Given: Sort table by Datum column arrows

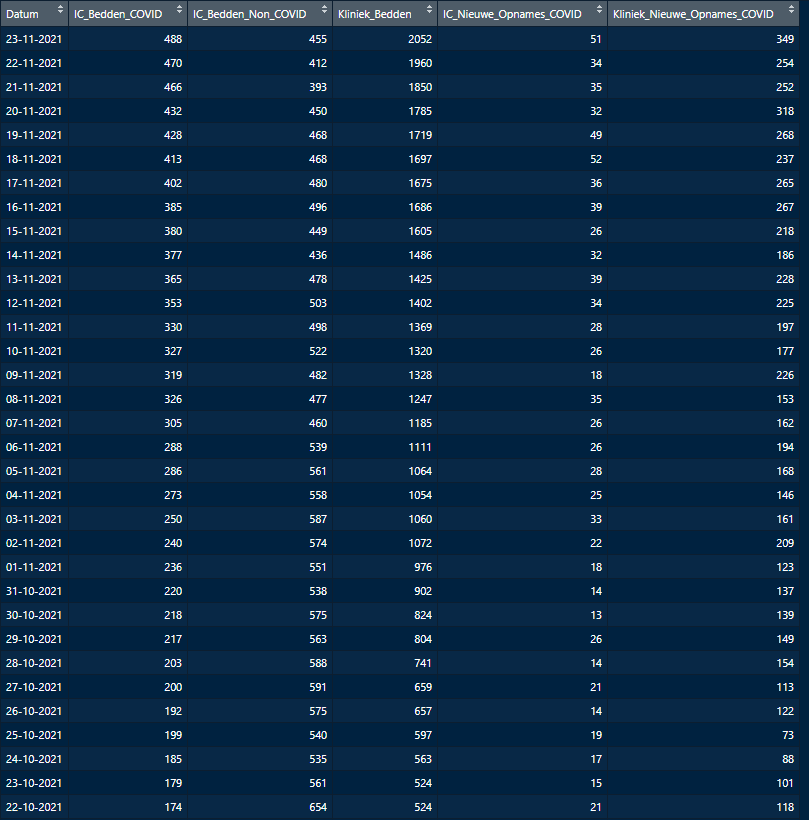Looking at the screenshot, I should [x=60, y=9].
